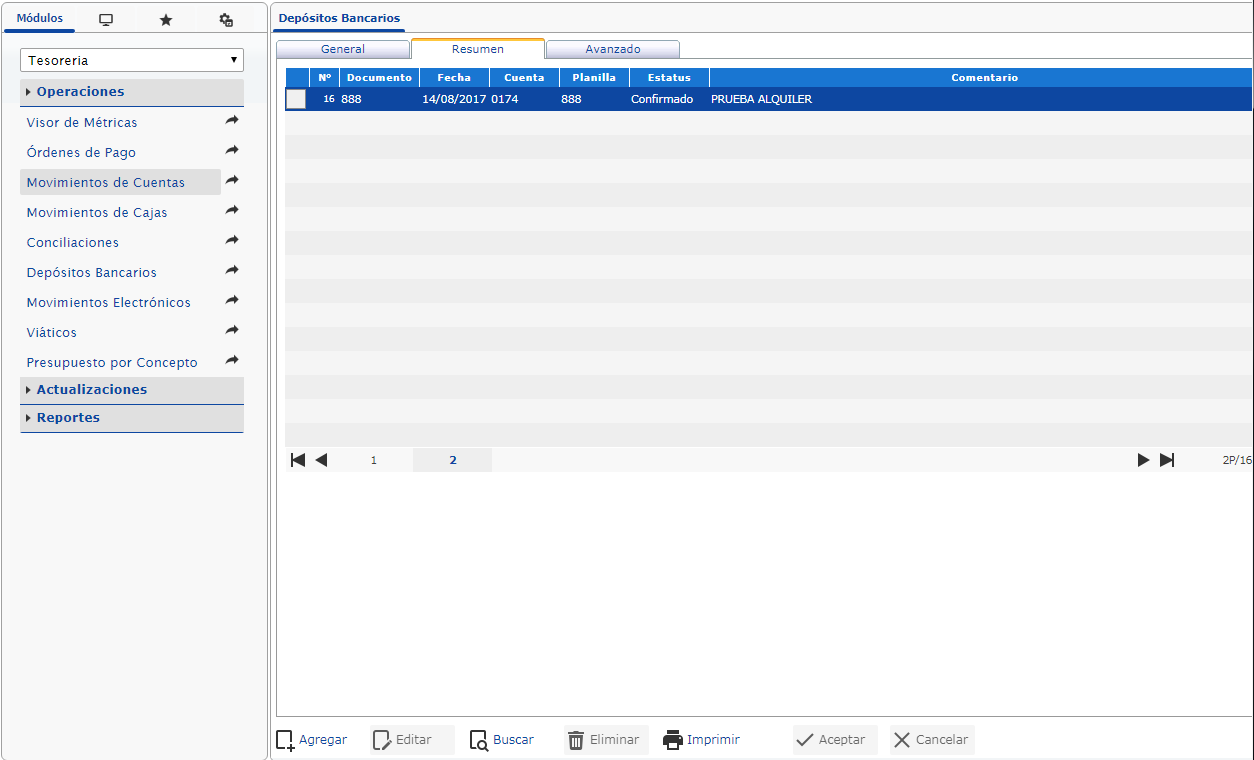The width and height of the screenshot is (1254, 760).
Task: Sort by the Cuenta column header
Action: (524, 77)
